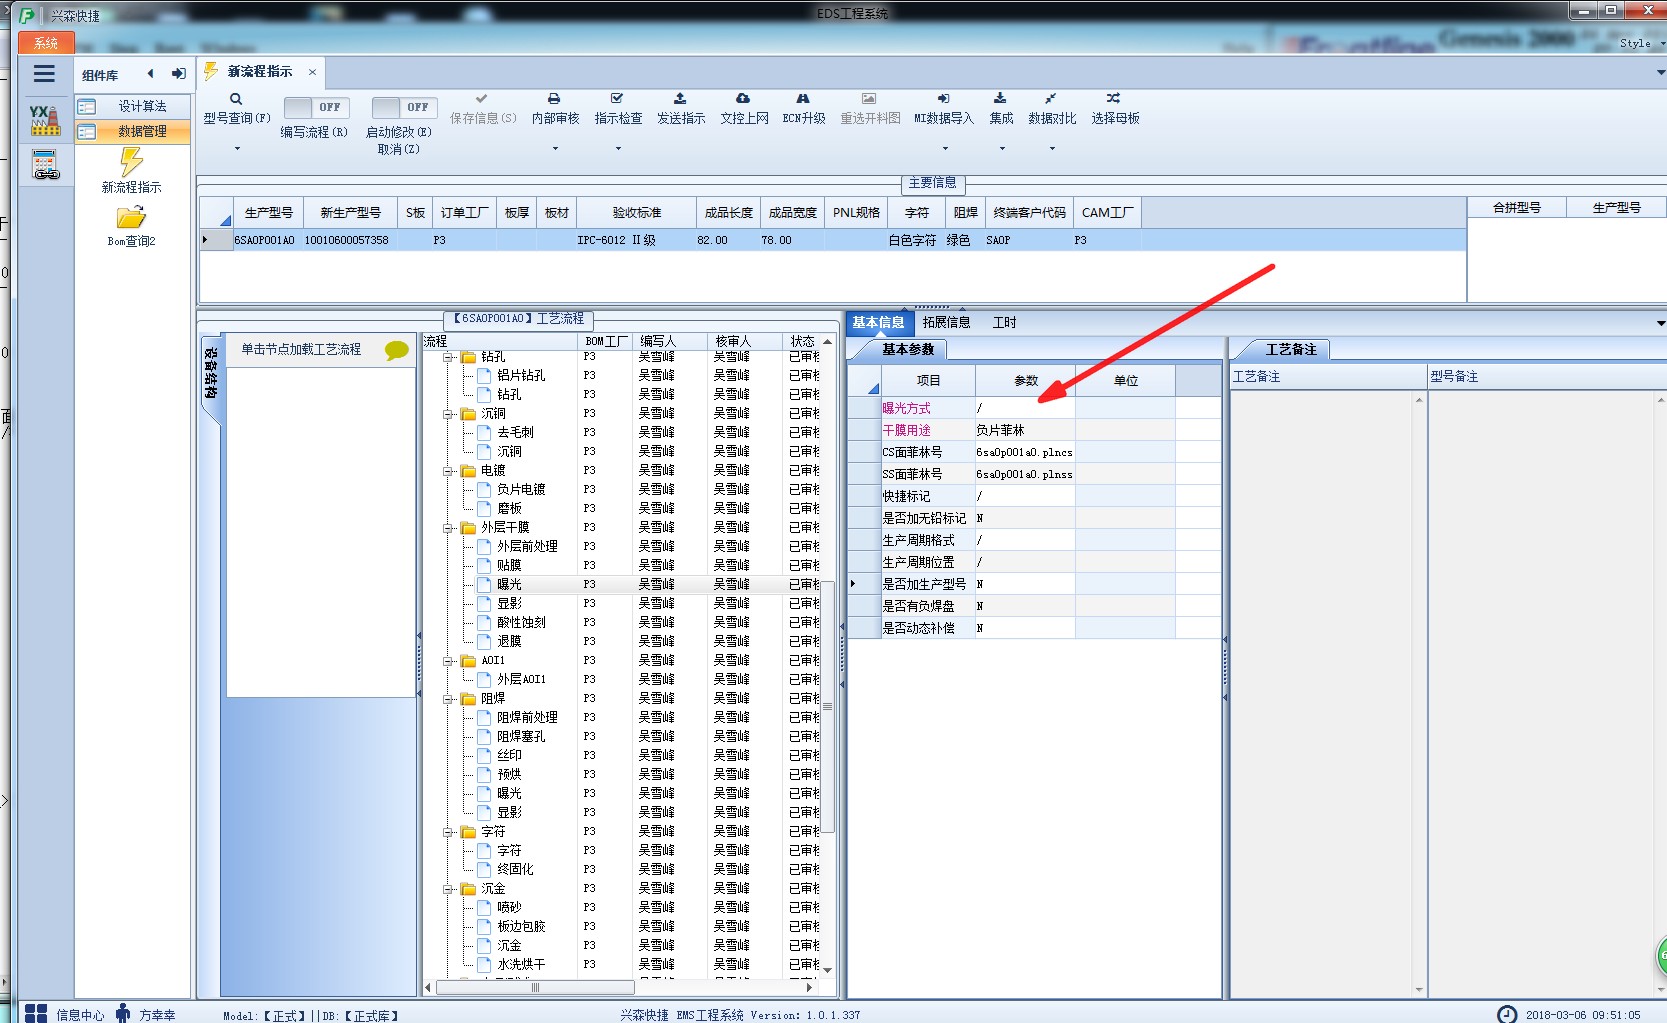Screen dimensions: 1667x1023
Task: Click the 文控上网 cloud icon
Action: (743, 99)
